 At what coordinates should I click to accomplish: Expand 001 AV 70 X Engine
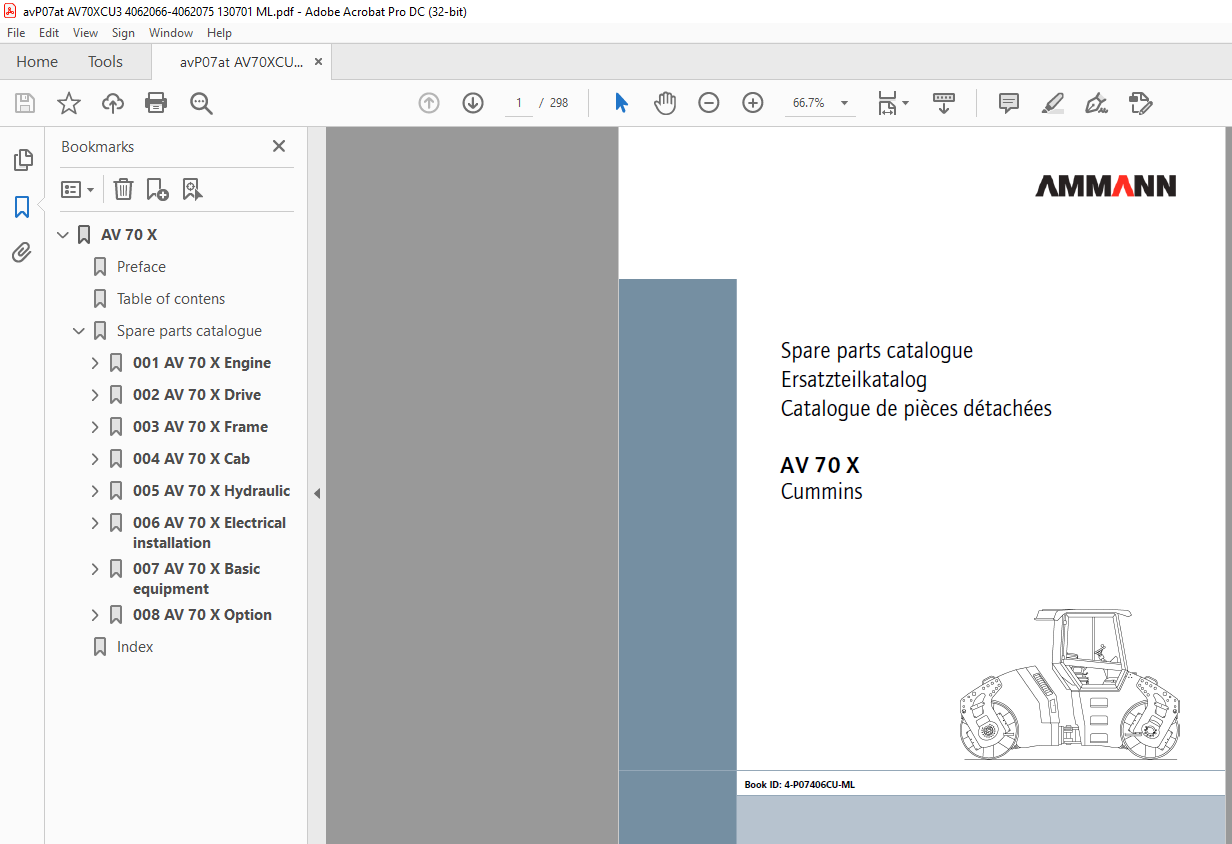(95, 363)
